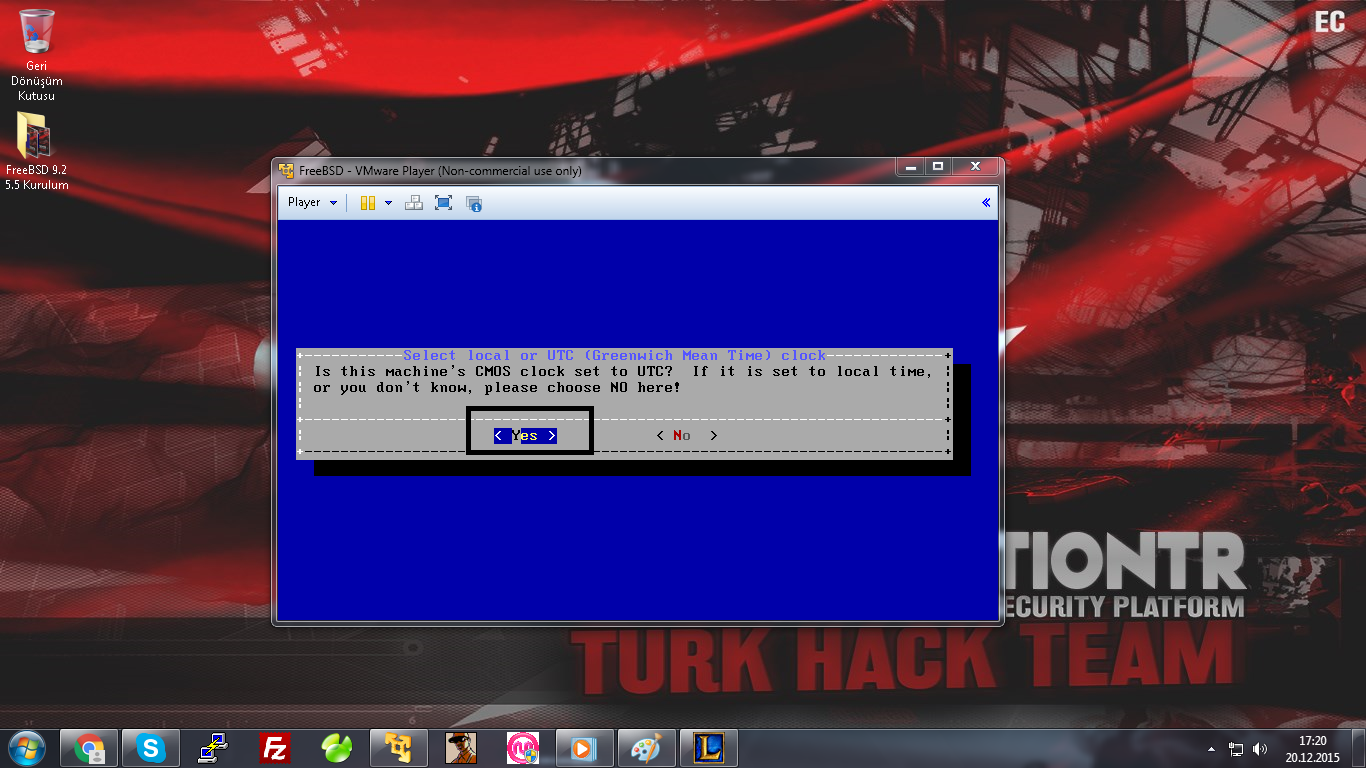
Task: Select the FreeBSD 9.2 Kurulum archive icon
Action: click(x=36, y=150)
